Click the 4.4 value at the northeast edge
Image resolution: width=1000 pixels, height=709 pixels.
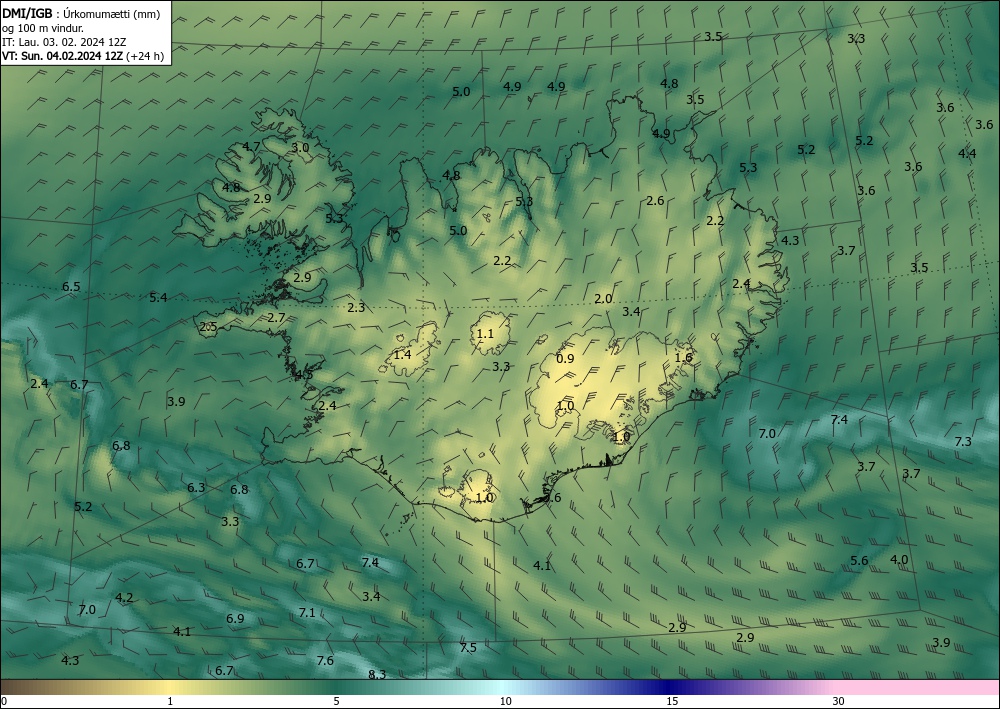click(x=967, y=153)
